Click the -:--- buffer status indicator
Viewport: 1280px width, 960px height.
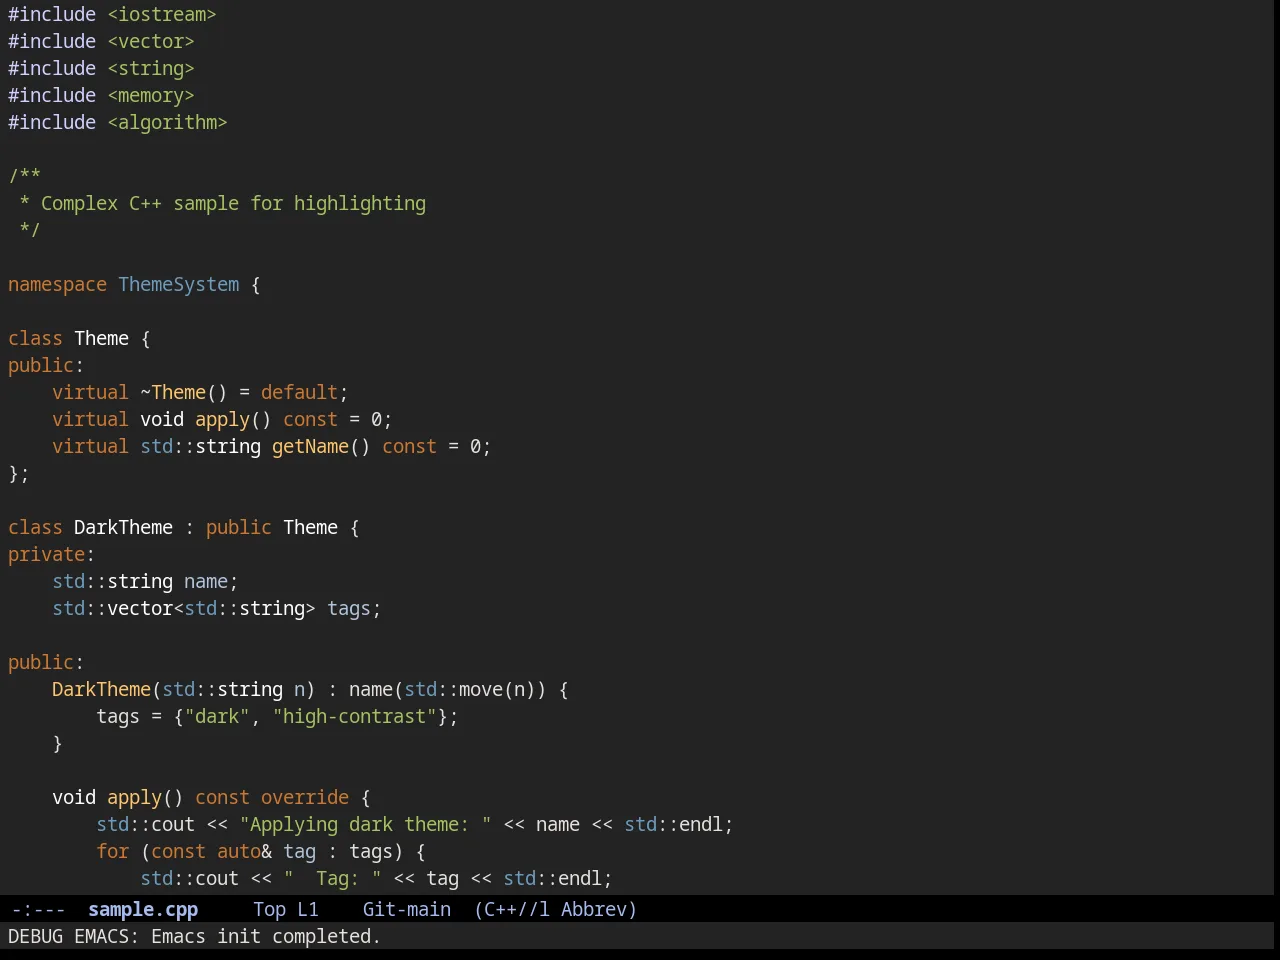(x=38, y=909)
